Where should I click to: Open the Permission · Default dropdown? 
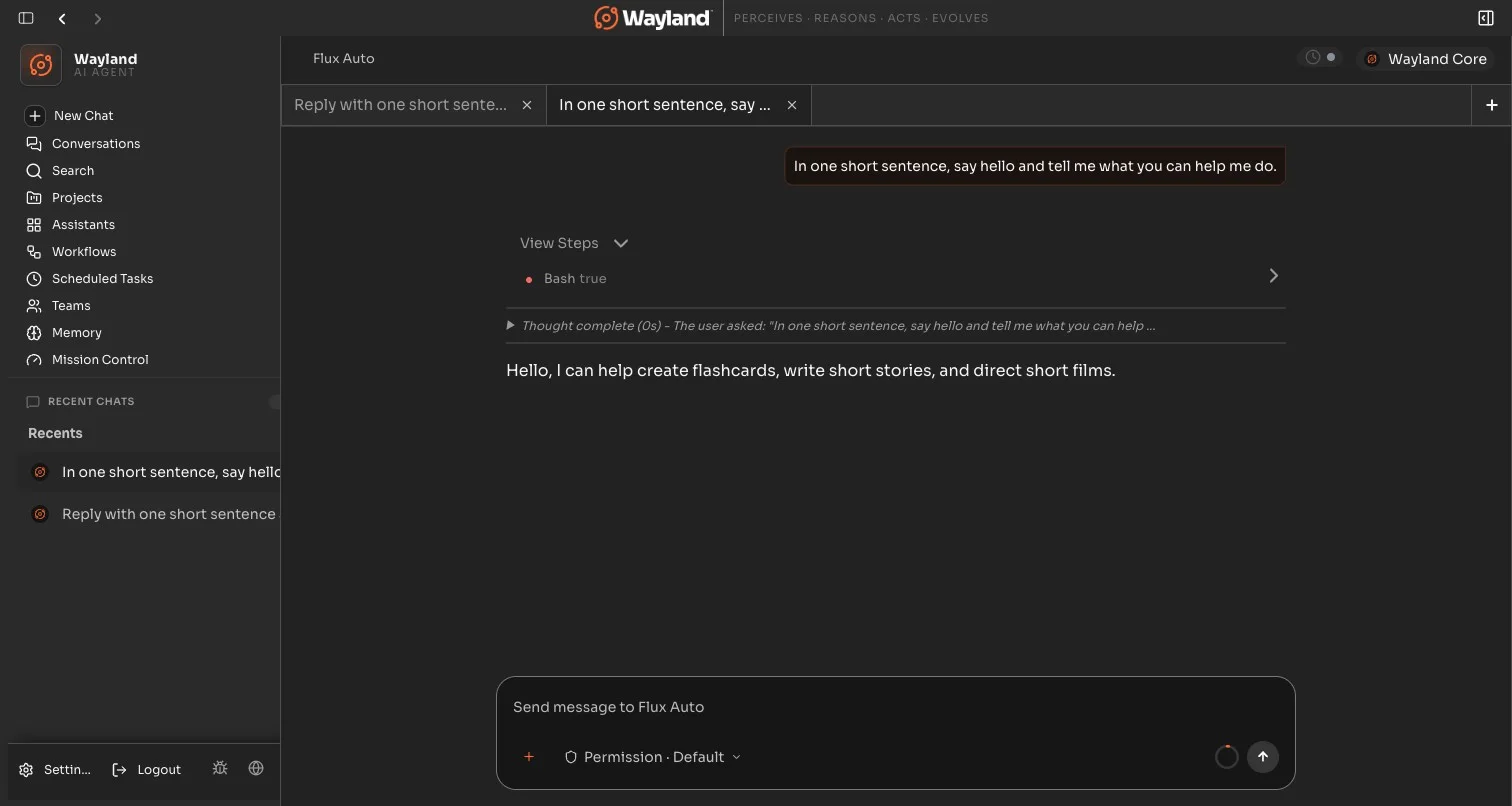click(653, 757)
